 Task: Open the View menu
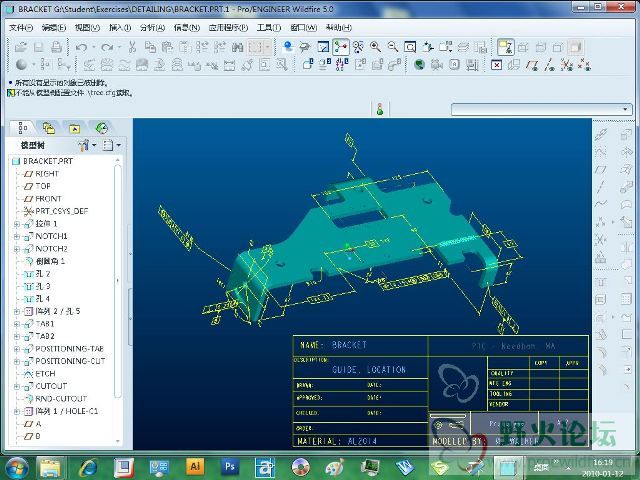coord(87,27)
